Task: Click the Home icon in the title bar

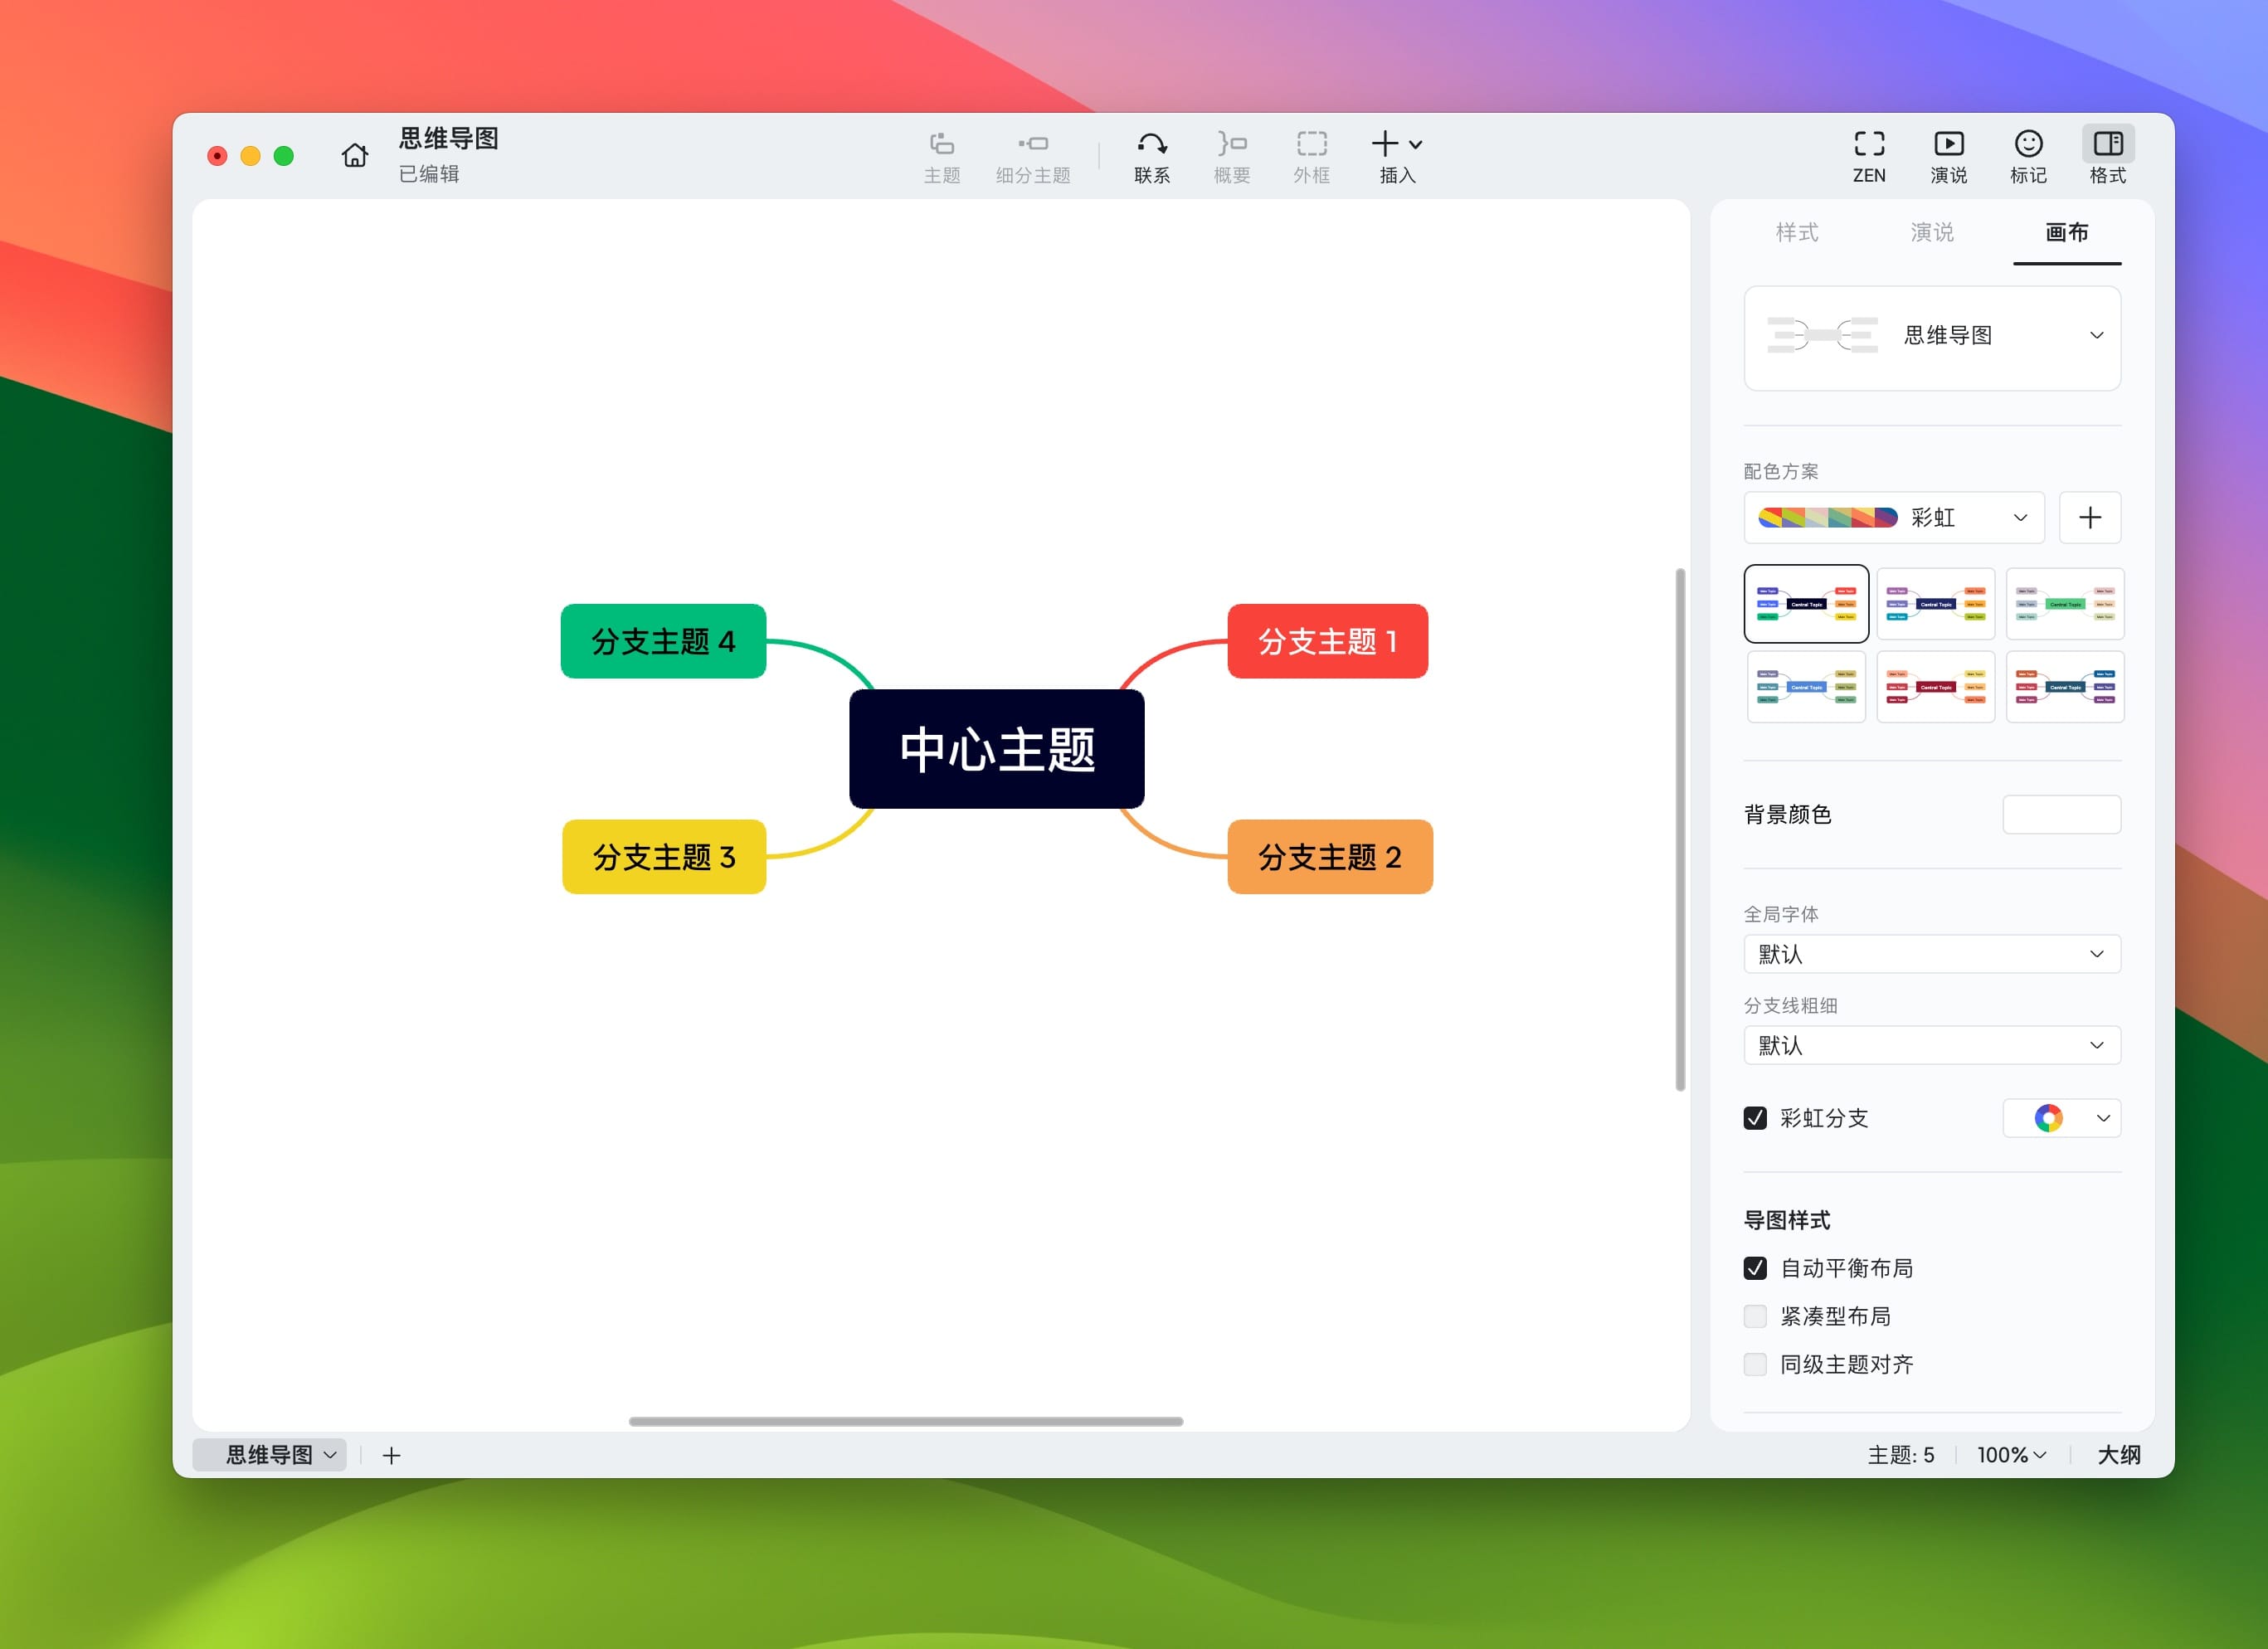Action: pyautogui.click(x=354, y=155)
